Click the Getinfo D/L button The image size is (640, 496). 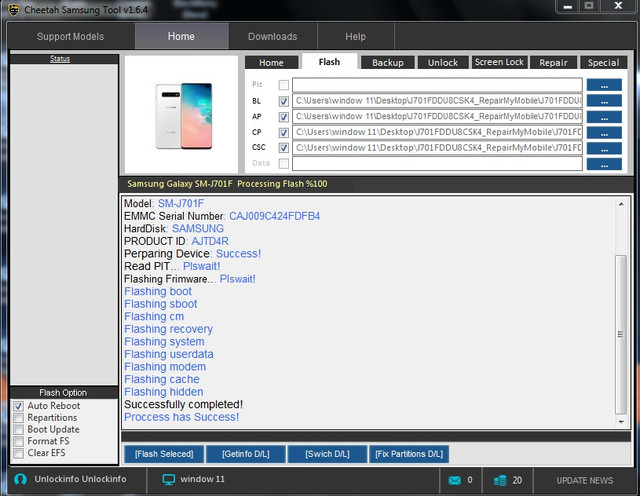(246, 454)
